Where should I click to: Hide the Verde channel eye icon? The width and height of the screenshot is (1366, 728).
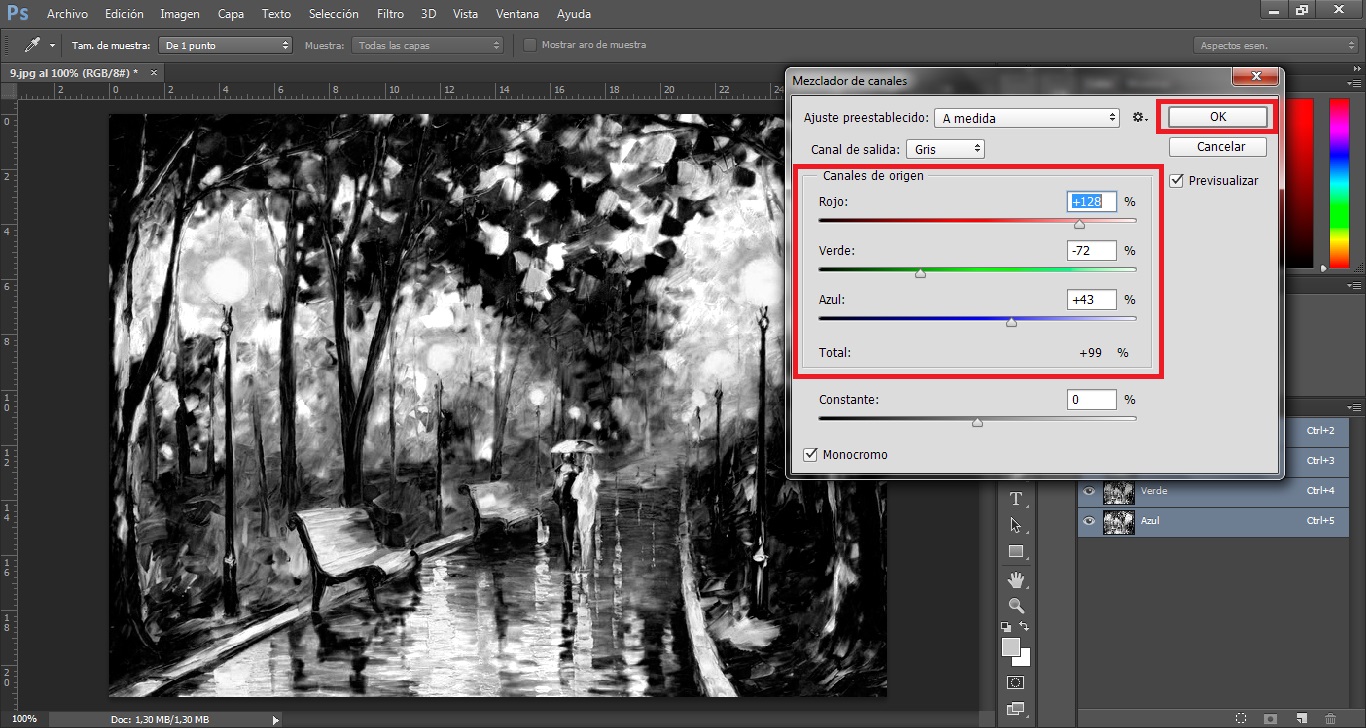[1088, 491]
